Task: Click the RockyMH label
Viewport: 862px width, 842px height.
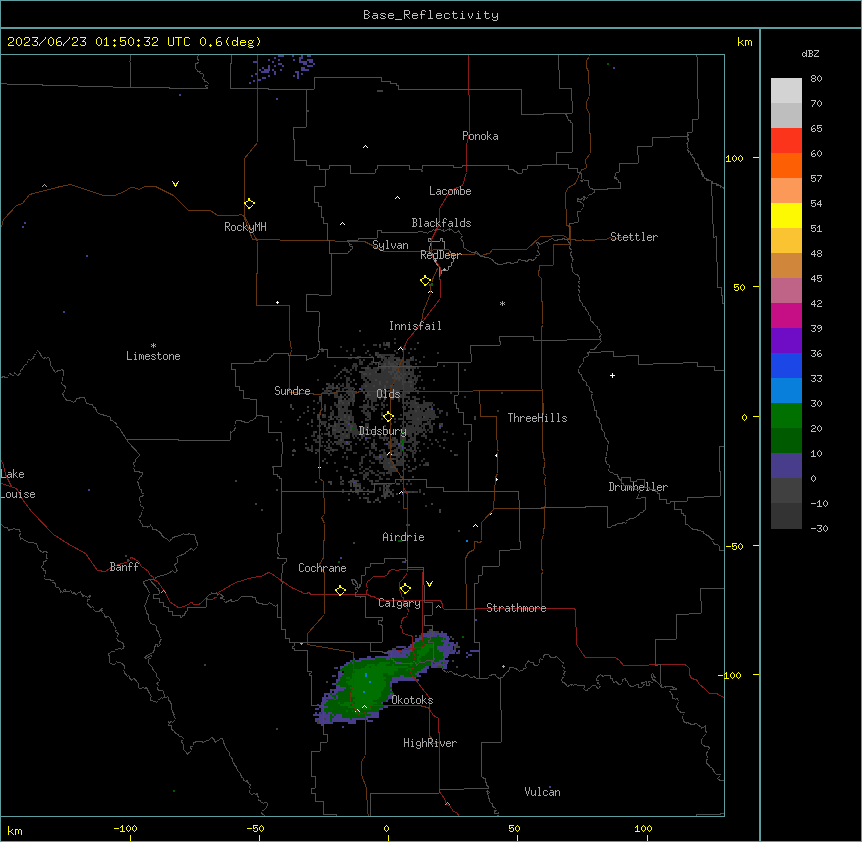Action: (x=245, y=227)
